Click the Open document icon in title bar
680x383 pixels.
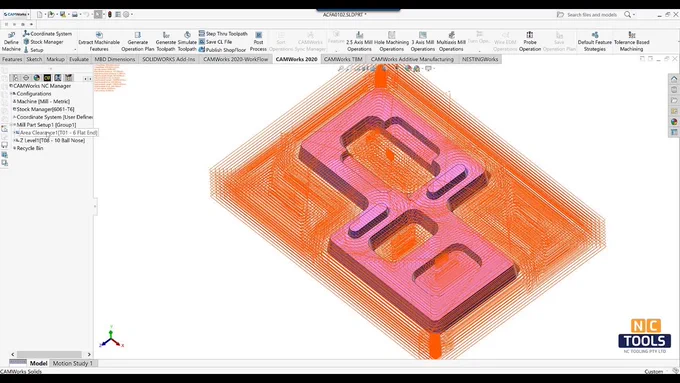tap(51, 14)
